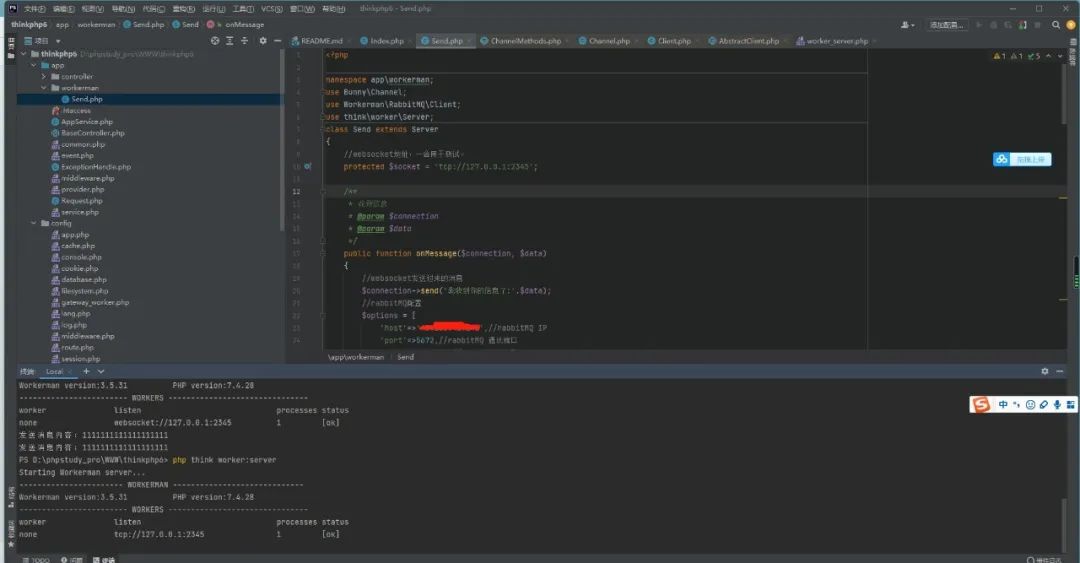Hide the terminal panel with minus icon
Viewport: 1080px width, 563px height.
[1059, 371]
